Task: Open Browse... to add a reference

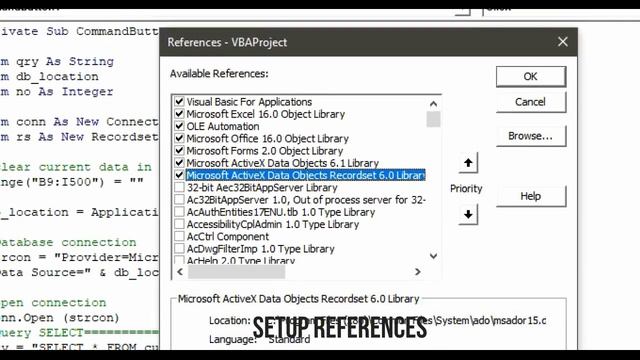Action: point(531,136)
